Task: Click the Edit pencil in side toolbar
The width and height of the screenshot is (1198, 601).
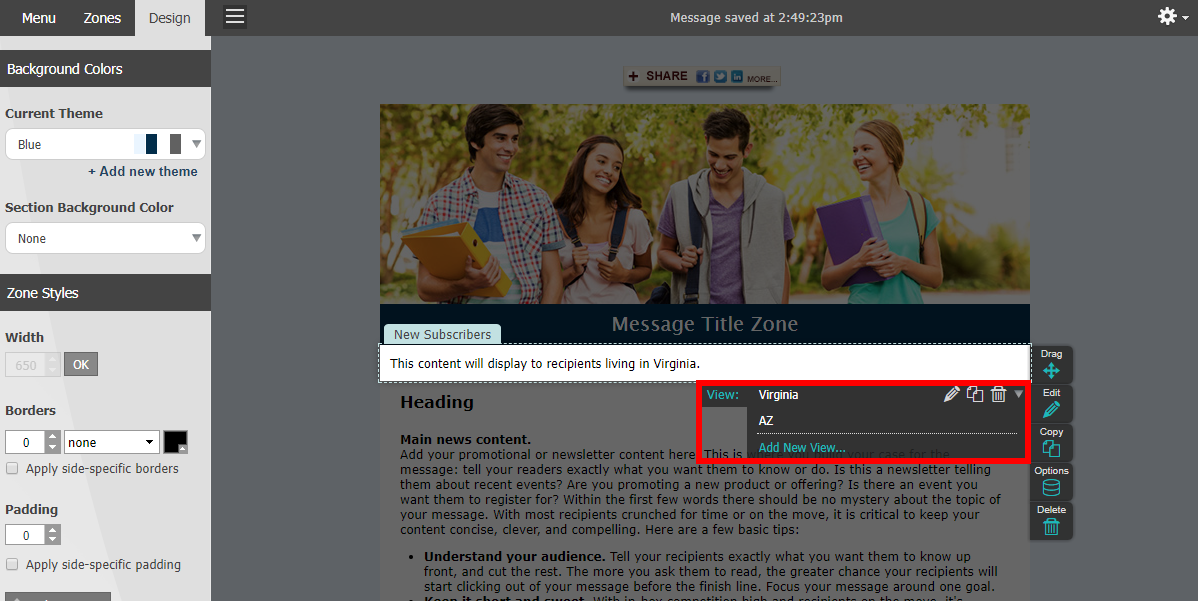Action: click(1051, 403)
